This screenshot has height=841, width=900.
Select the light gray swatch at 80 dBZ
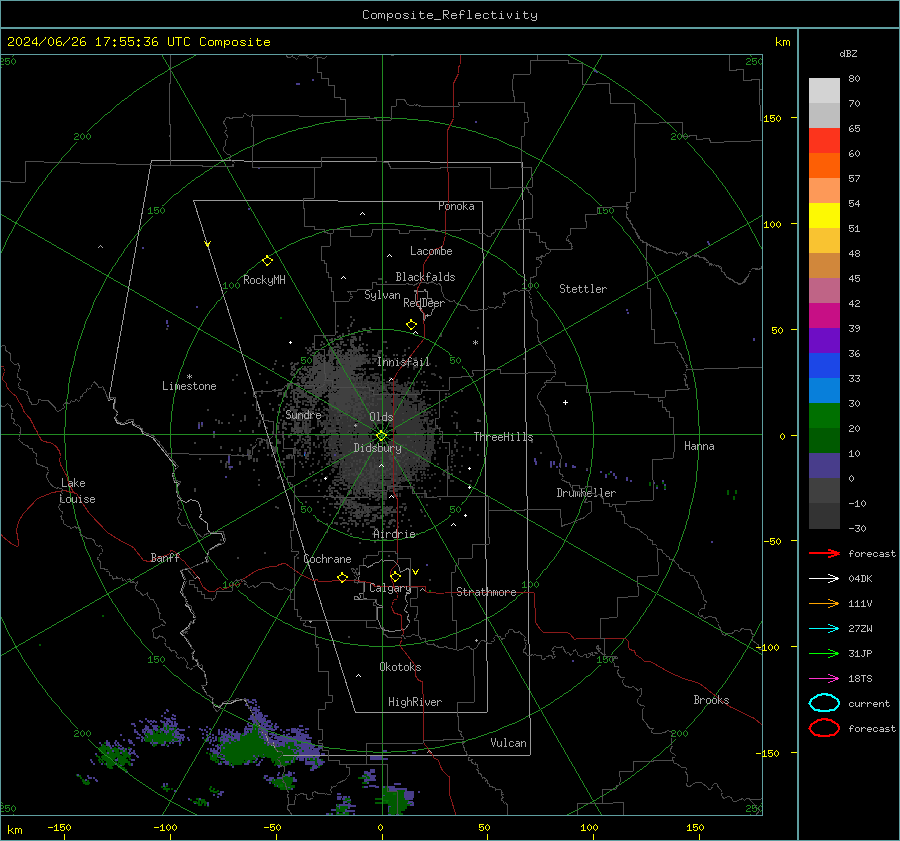click(x=824, y=91)
